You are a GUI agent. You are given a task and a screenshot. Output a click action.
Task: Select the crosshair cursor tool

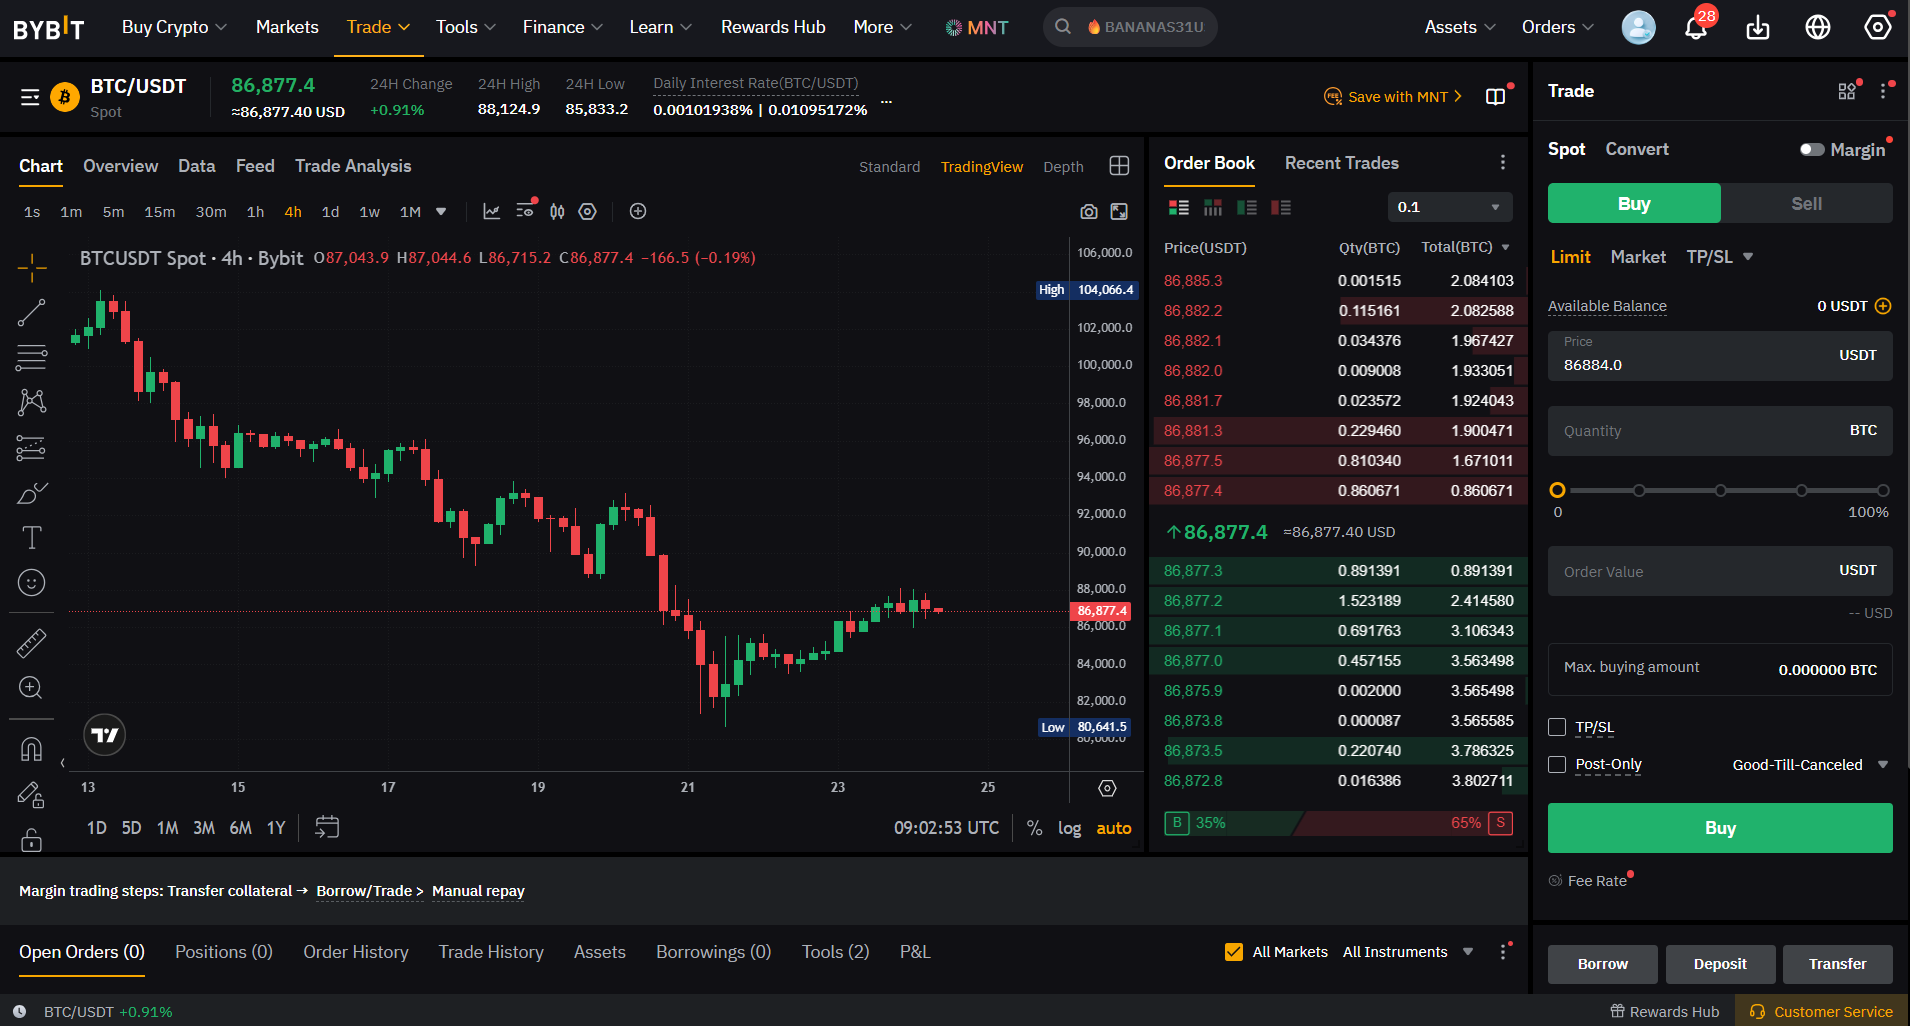(x=31, y=267)
